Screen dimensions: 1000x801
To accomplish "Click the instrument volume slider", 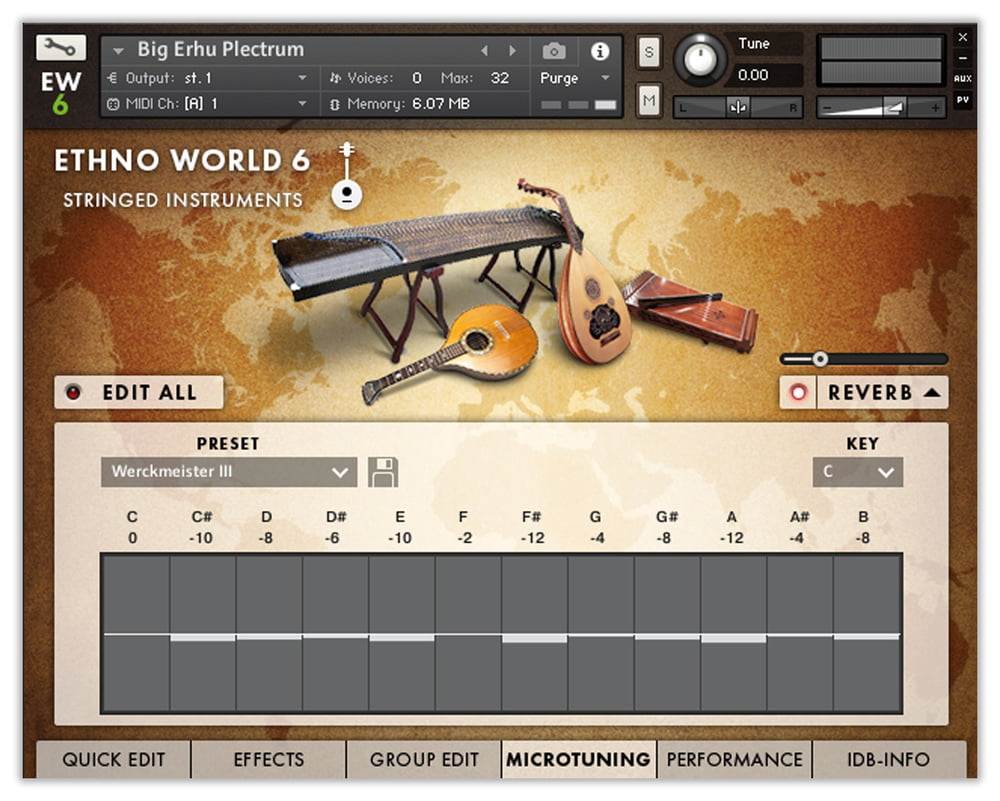I will tap(881, 107).
